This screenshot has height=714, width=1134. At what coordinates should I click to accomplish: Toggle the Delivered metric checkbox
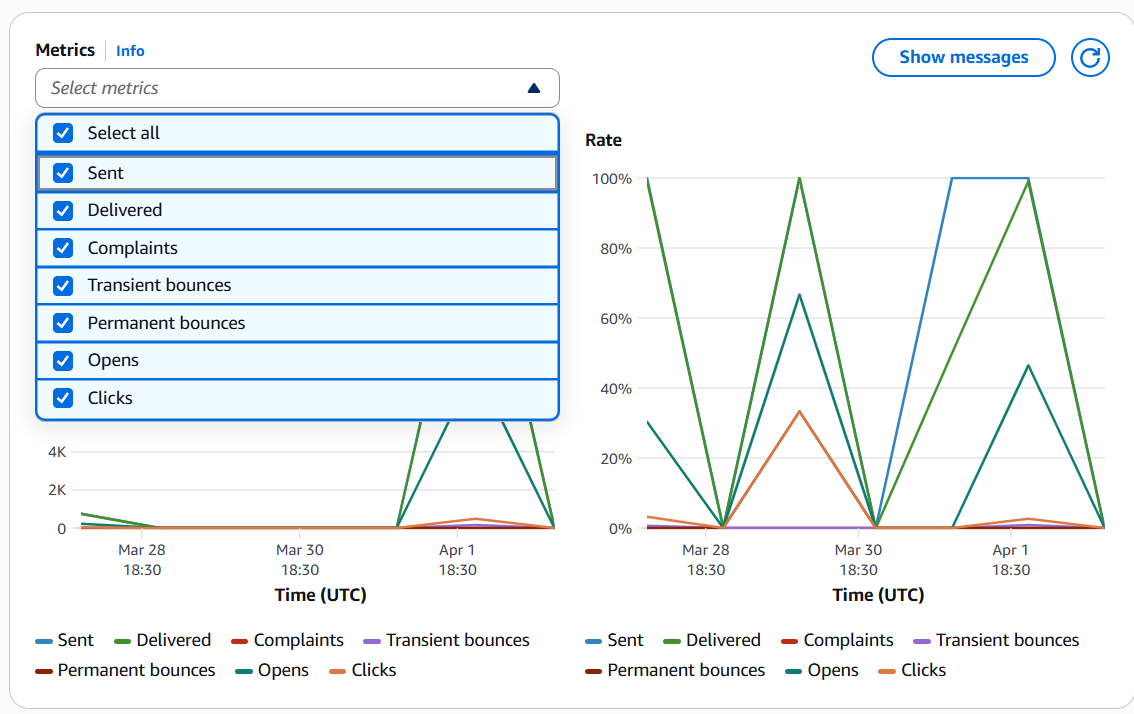[x=63, y=211]
